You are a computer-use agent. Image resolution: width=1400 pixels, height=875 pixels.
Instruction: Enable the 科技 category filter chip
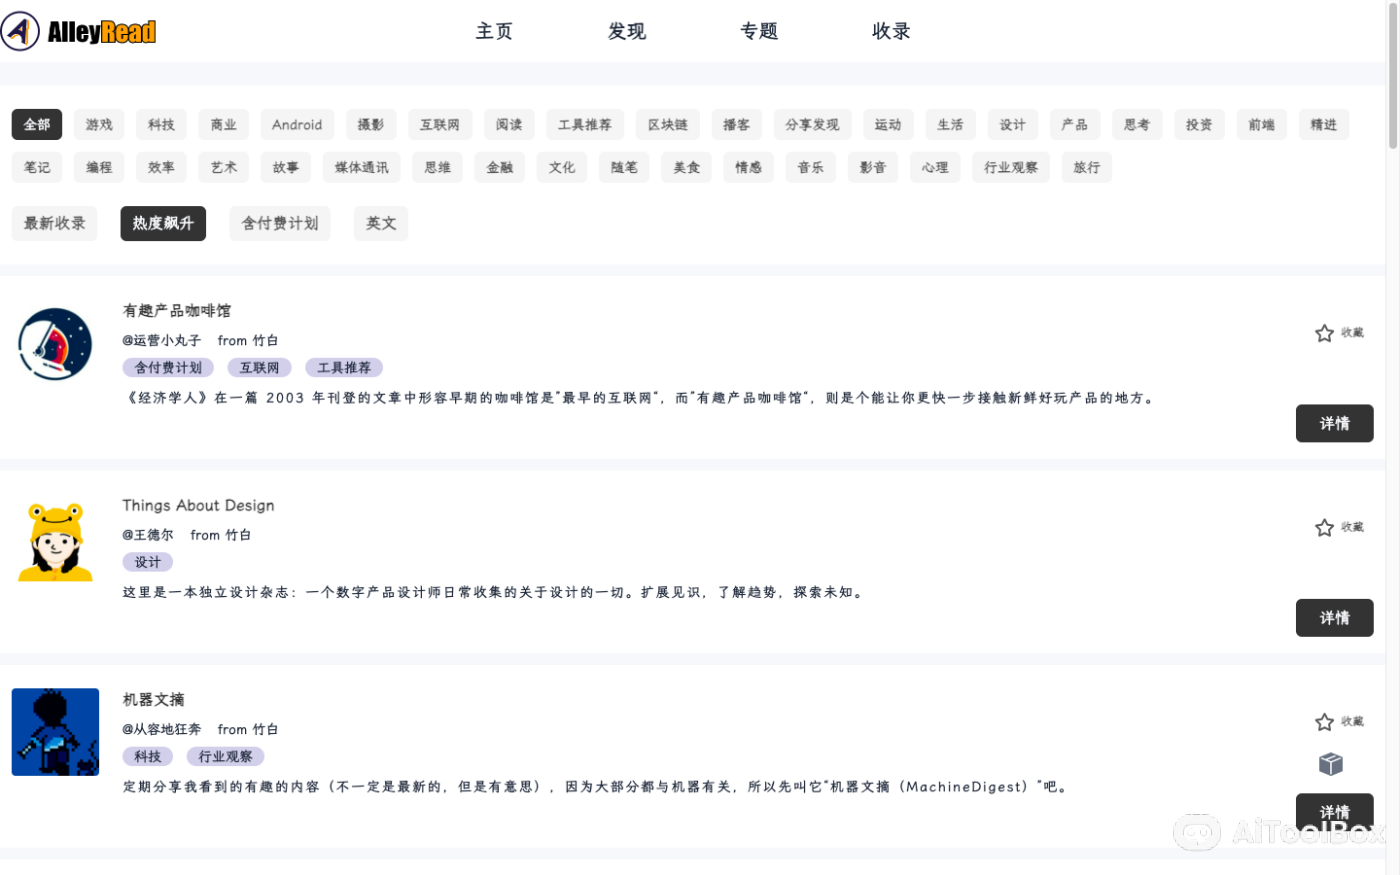point(160,124)
